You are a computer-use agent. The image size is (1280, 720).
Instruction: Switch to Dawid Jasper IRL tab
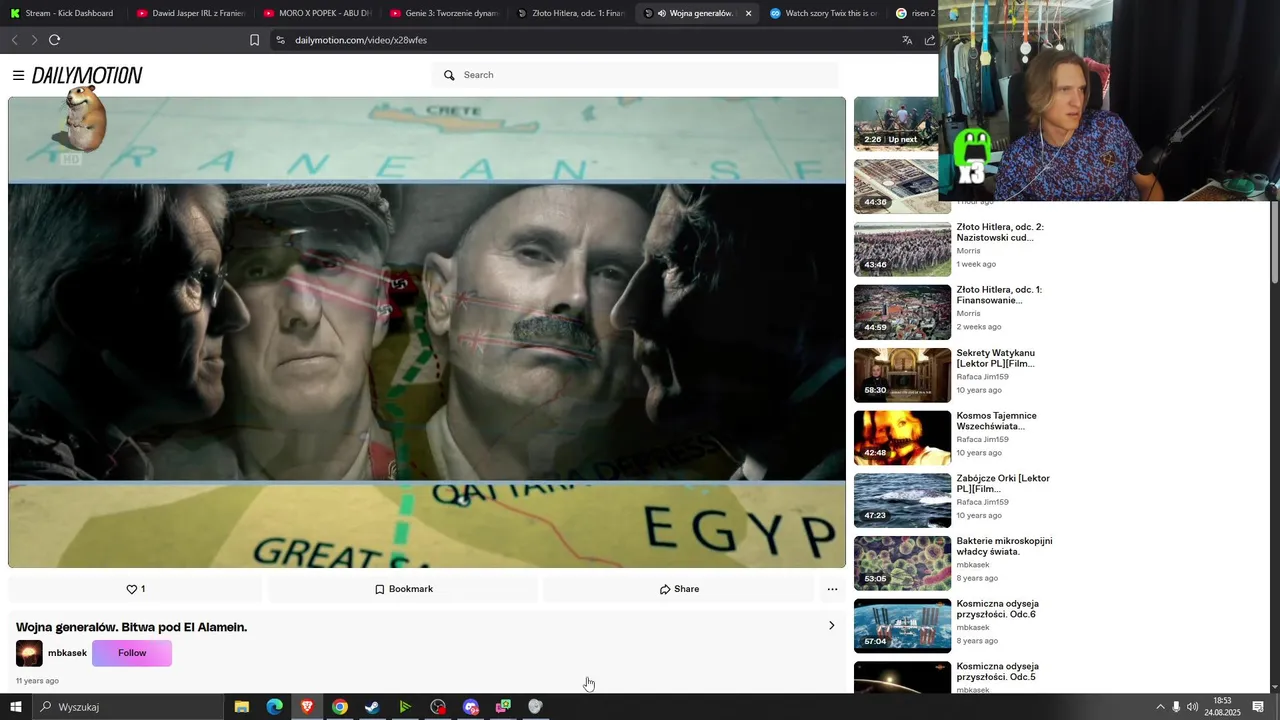(x=190, y=13)
